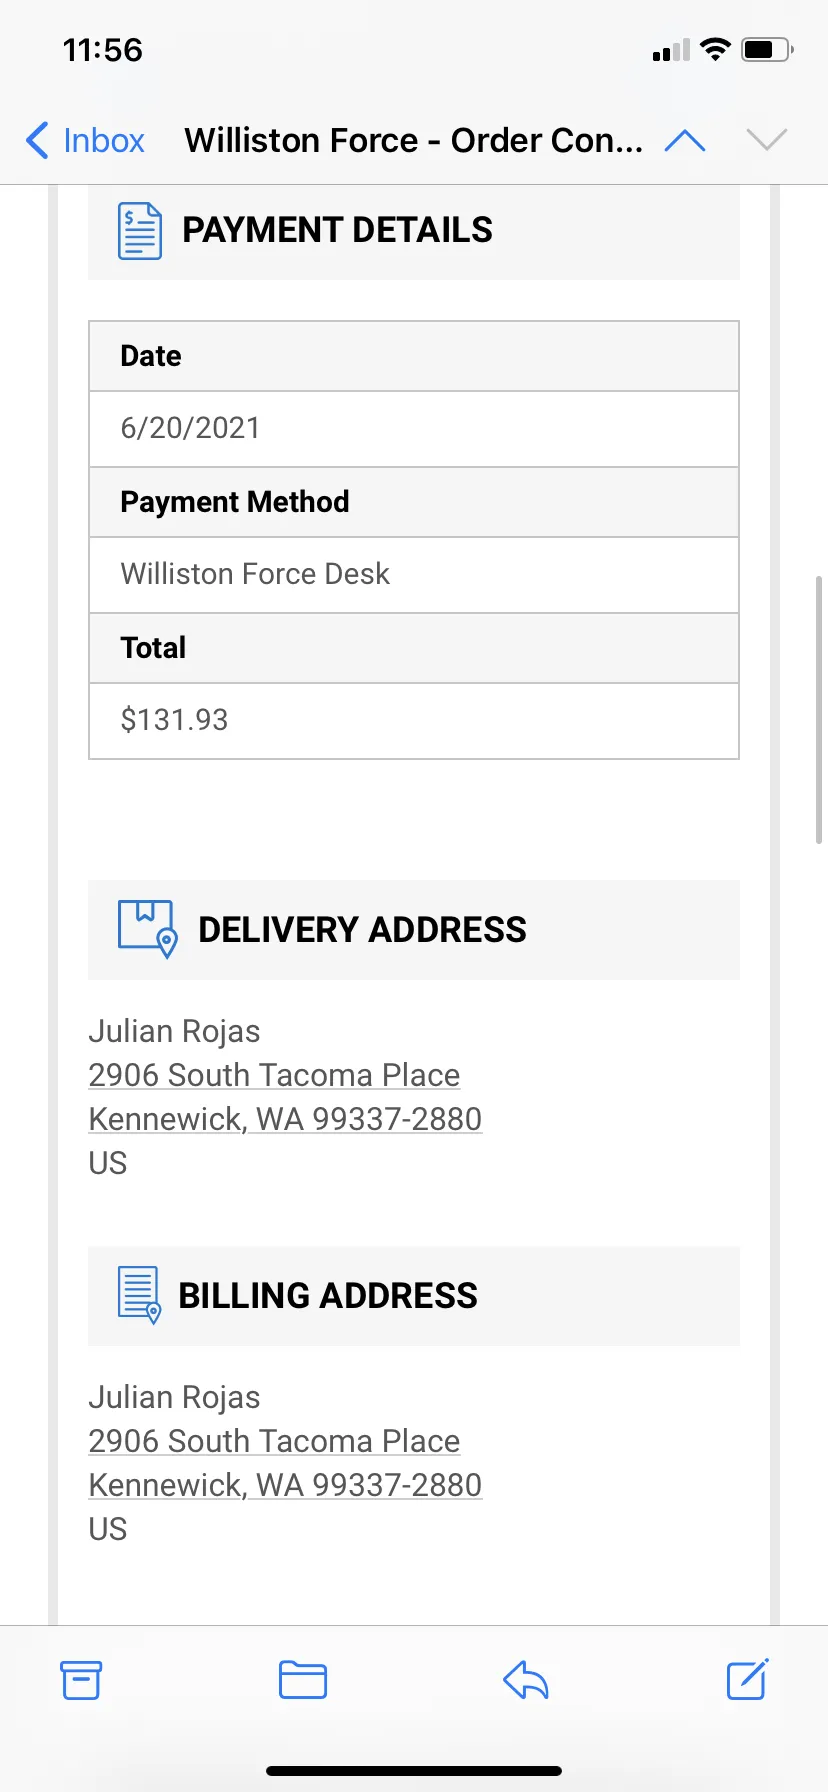Tap the 6/20/2021 date value

[190, 428]
